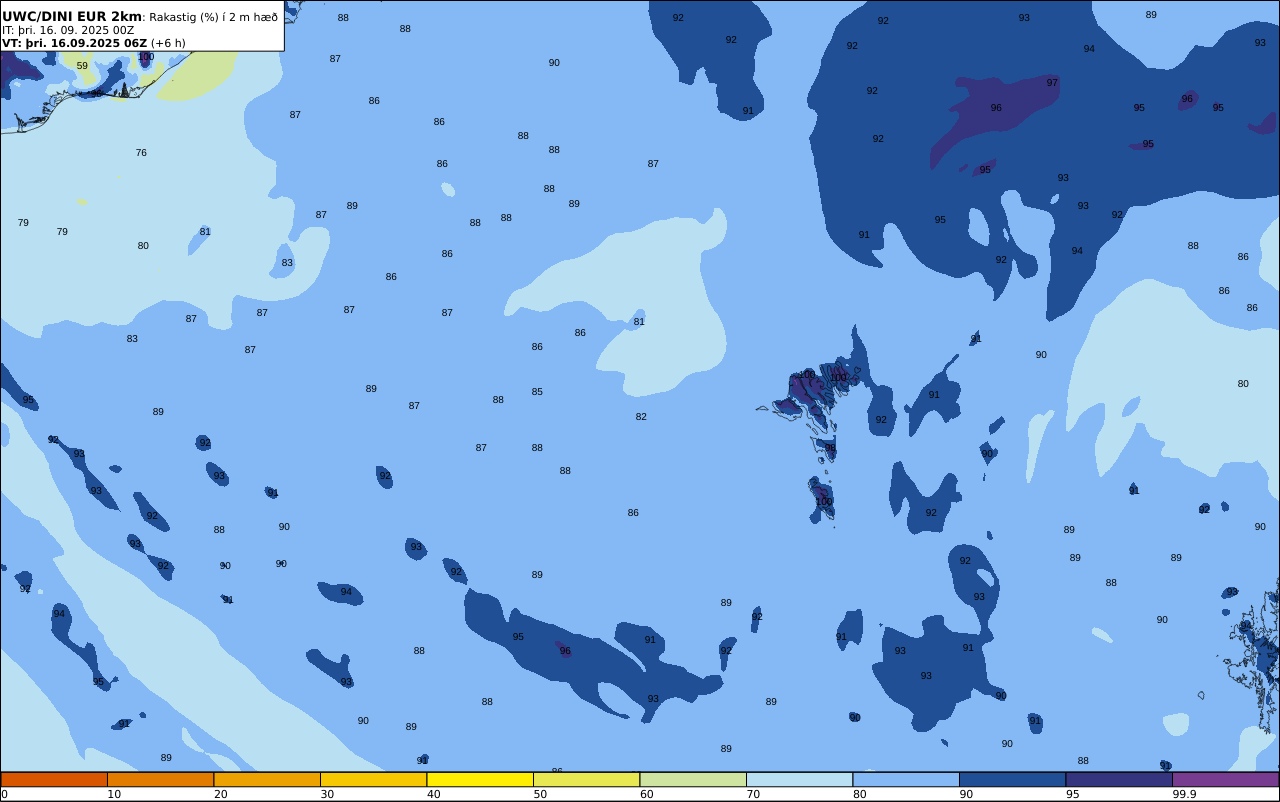Click the pale yellow 50–60 legend swatch
The width and height of the screenshot is (1280, 802).
pyautogui.click(x=586, y=779)
